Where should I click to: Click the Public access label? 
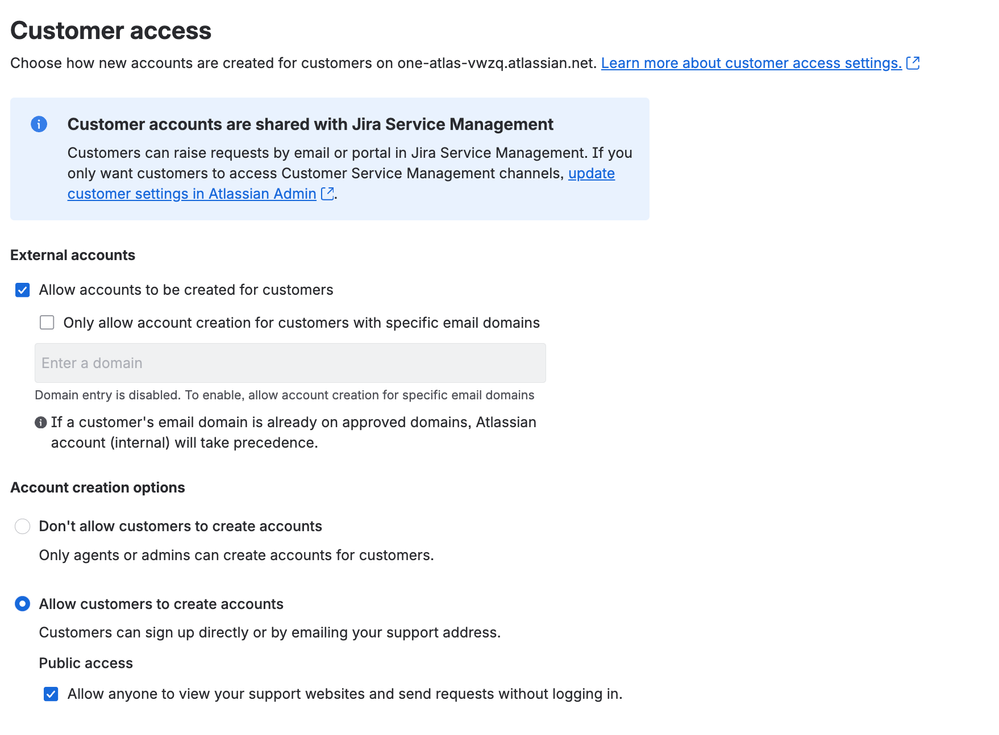[x=86, y=663]
